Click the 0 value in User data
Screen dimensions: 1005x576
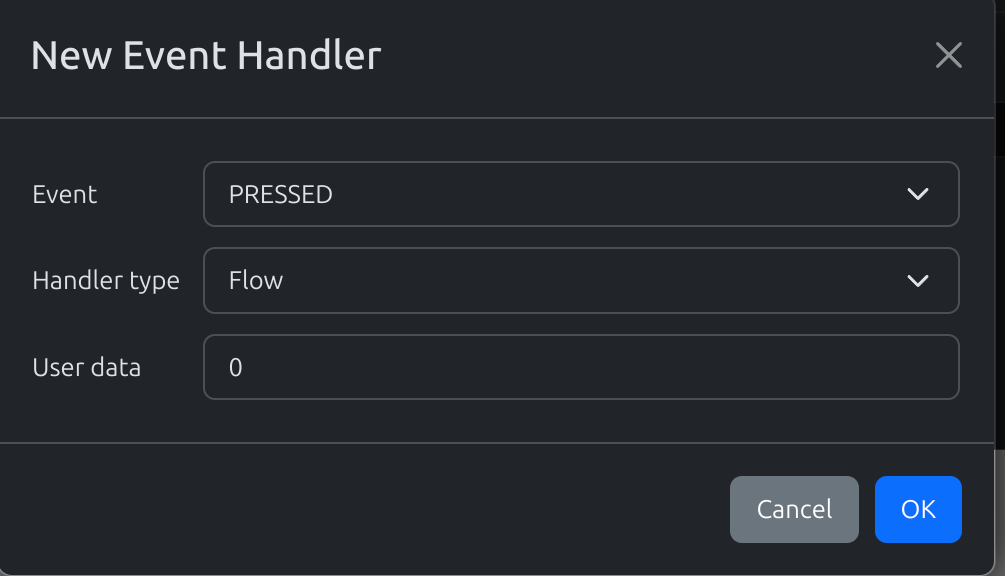tap(236, 367)
